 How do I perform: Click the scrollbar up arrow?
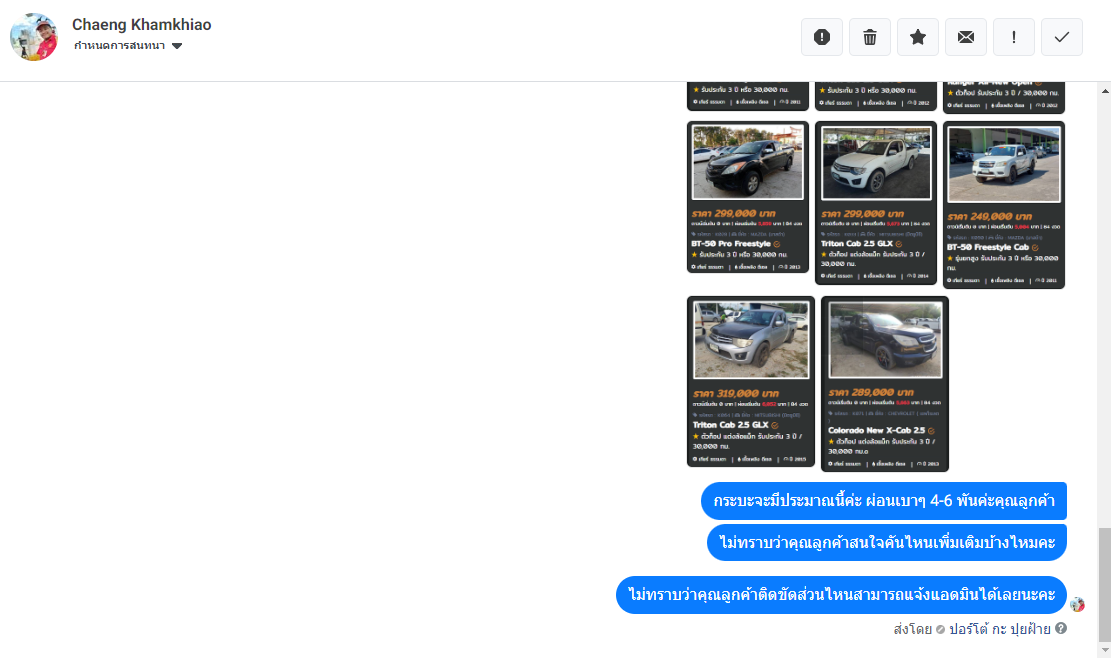(x=1105, y=91)
